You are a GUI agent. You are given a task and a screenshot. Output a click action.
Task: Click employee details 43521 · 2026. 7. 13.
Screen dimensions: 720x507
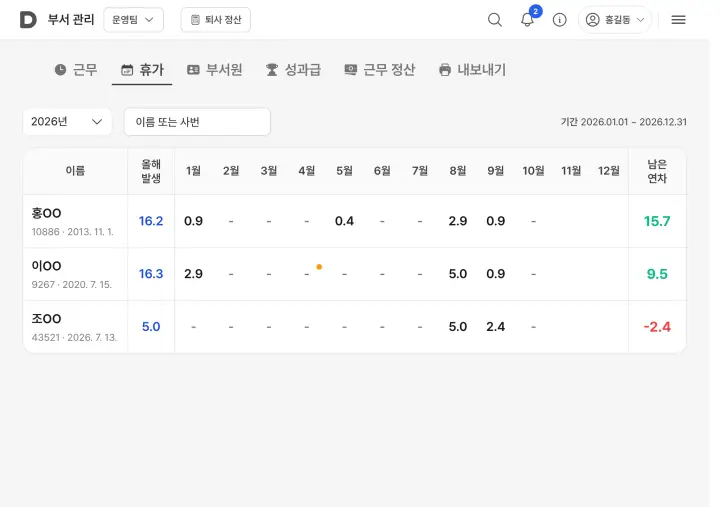pos(74,338)
